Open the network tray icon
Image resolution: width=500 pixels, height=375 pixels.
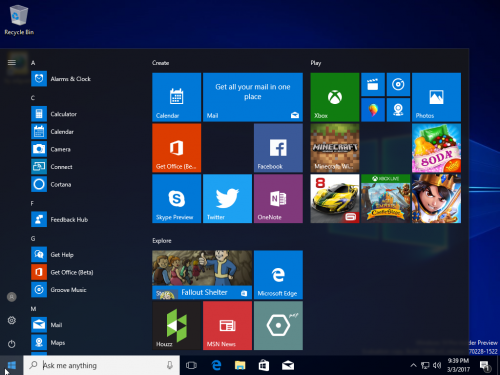pos(425,366)
